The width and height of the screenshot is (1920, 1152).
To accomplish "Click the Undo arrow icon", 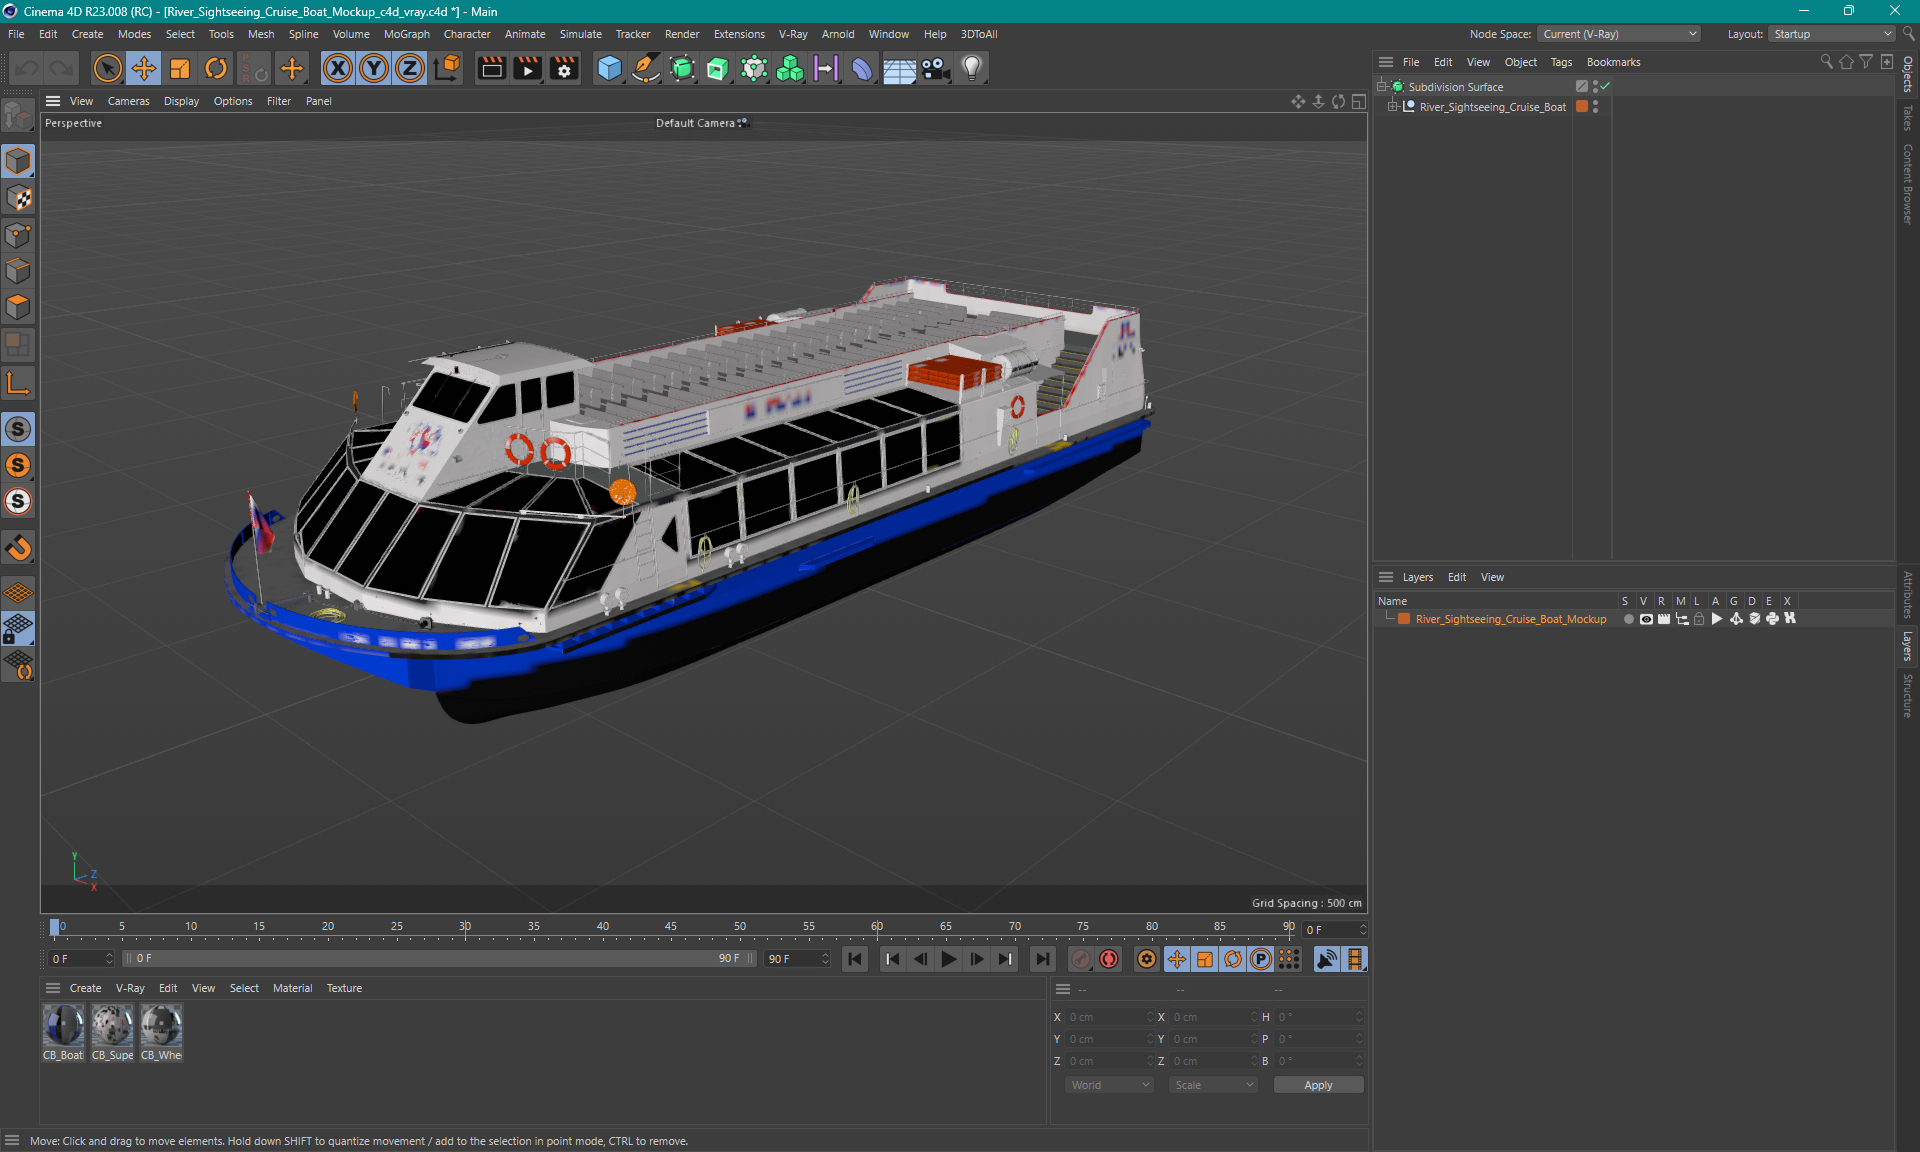I will coord(27,68).
